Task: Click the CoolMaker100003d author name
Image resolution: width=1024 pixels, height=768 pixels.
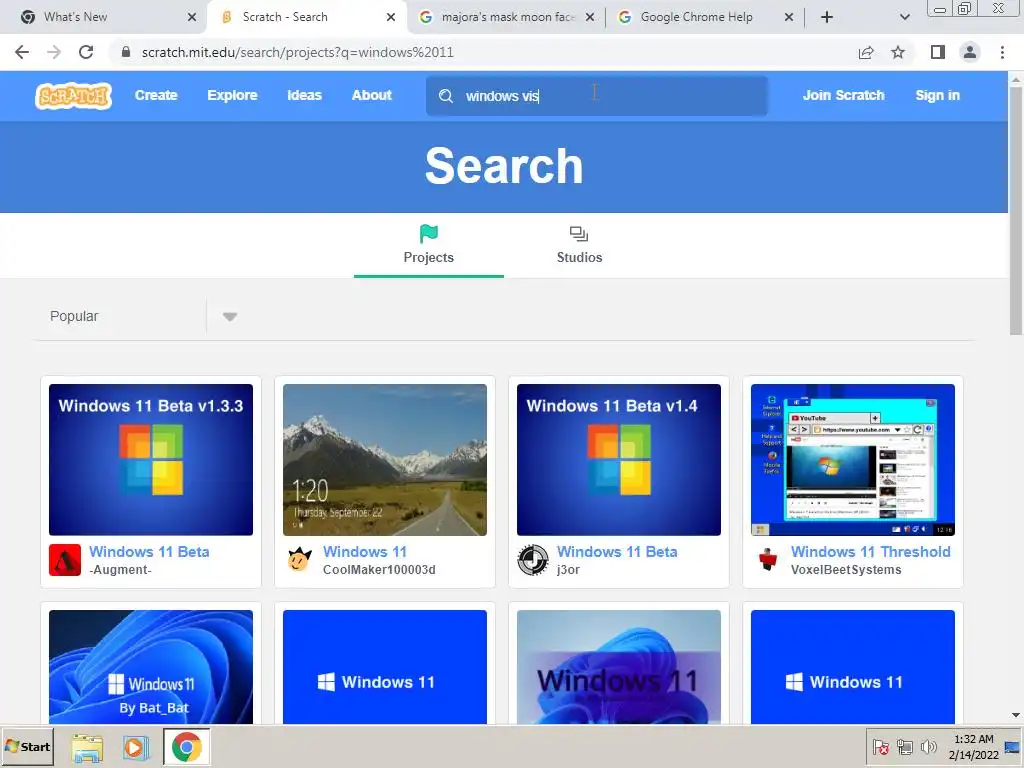Action: coord(379,570)
